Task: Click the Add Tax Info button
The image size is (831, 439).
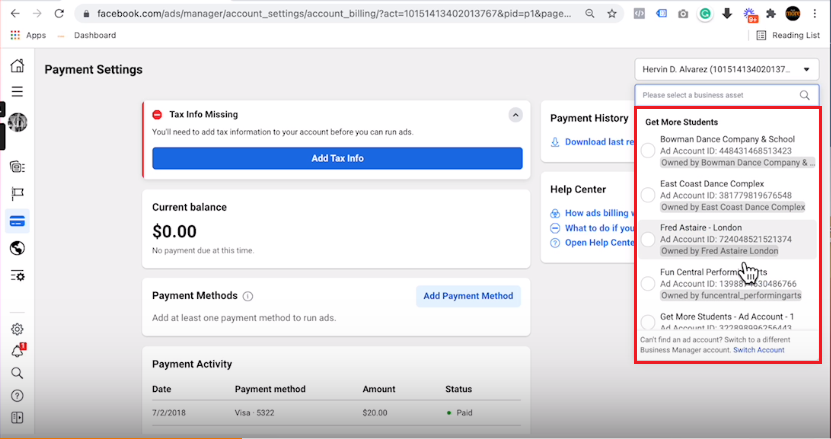Action: [337, 158]
